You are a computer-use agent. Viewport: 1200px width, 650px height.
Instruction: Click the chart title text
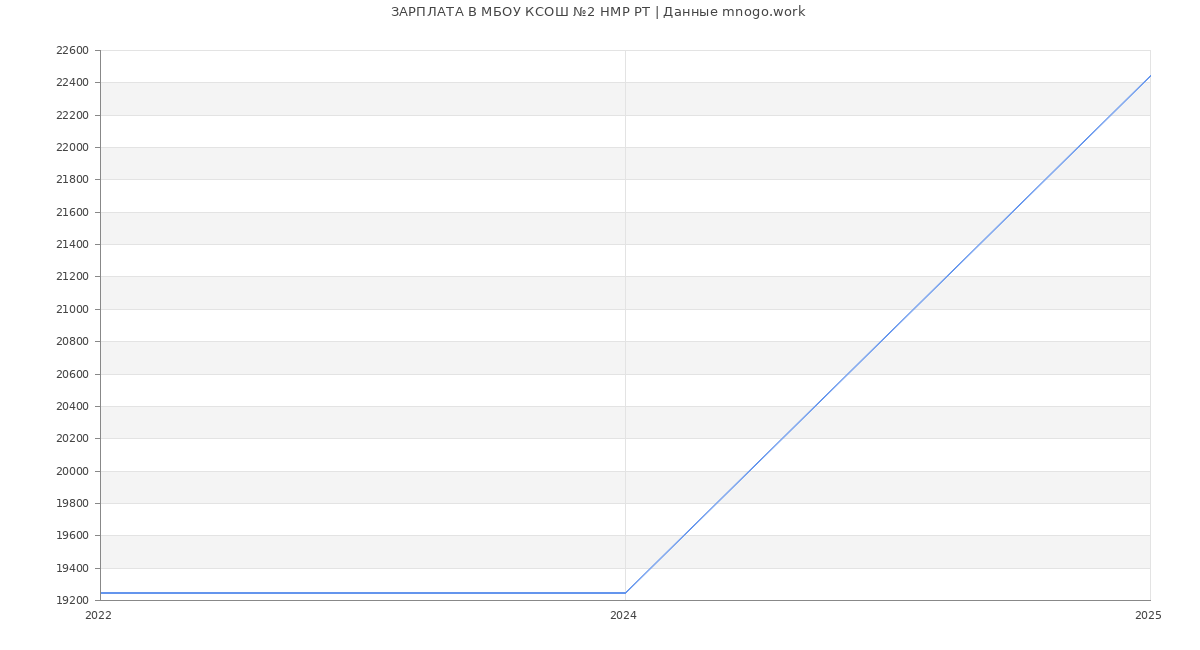[x=598, y=12]
